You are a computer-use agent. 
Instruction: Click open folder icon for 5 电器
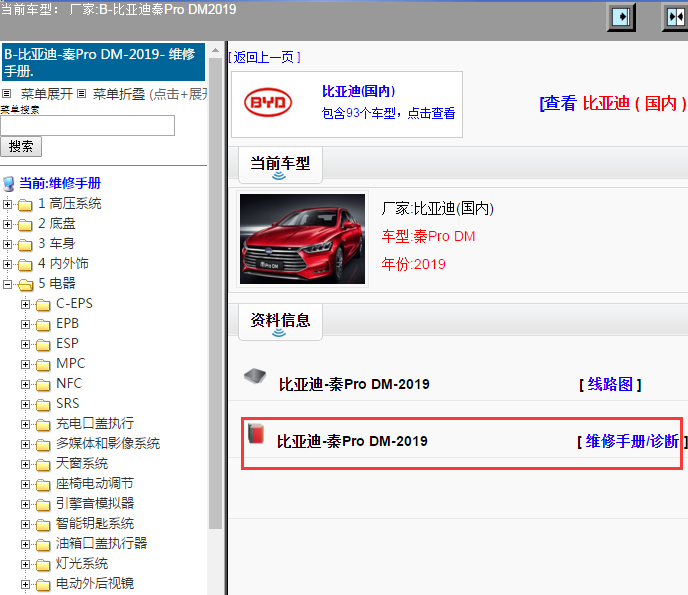point(25,285)
